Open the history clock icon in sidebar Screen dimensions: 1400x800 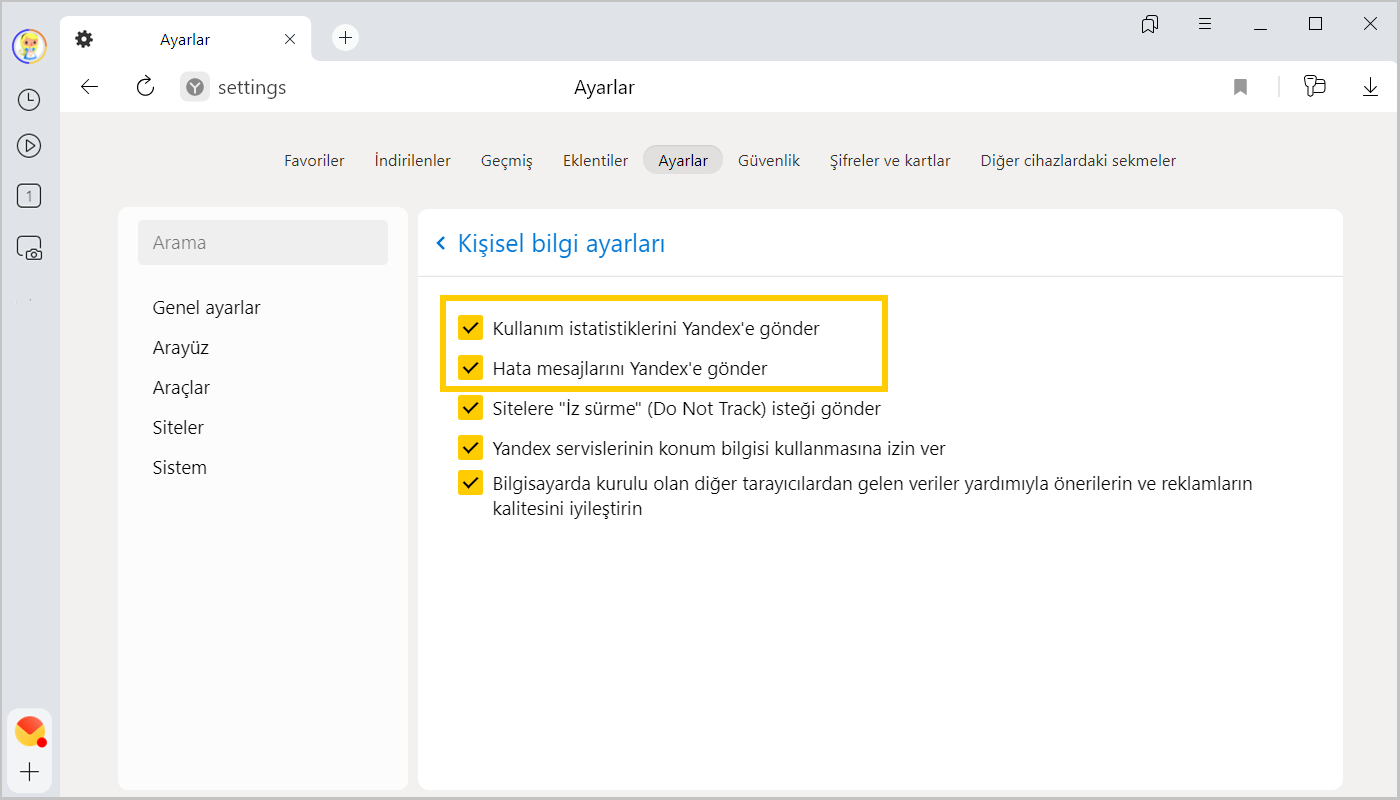click(x=29, y=99)
